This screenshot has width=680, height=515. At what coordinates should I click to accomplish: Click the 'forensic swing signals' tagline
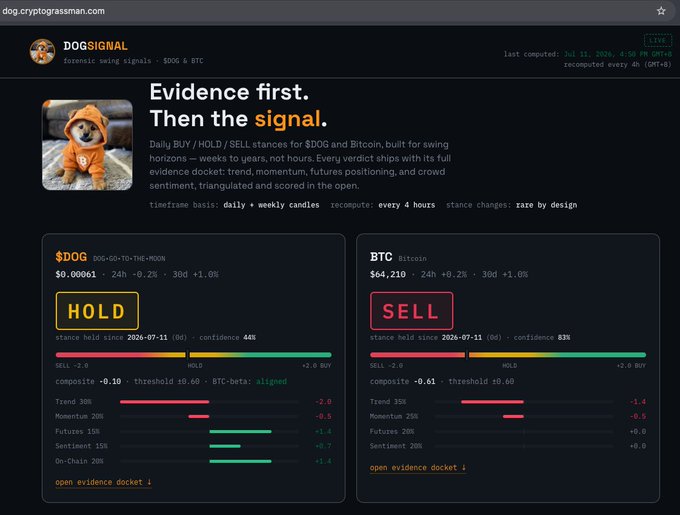point(107,61)
